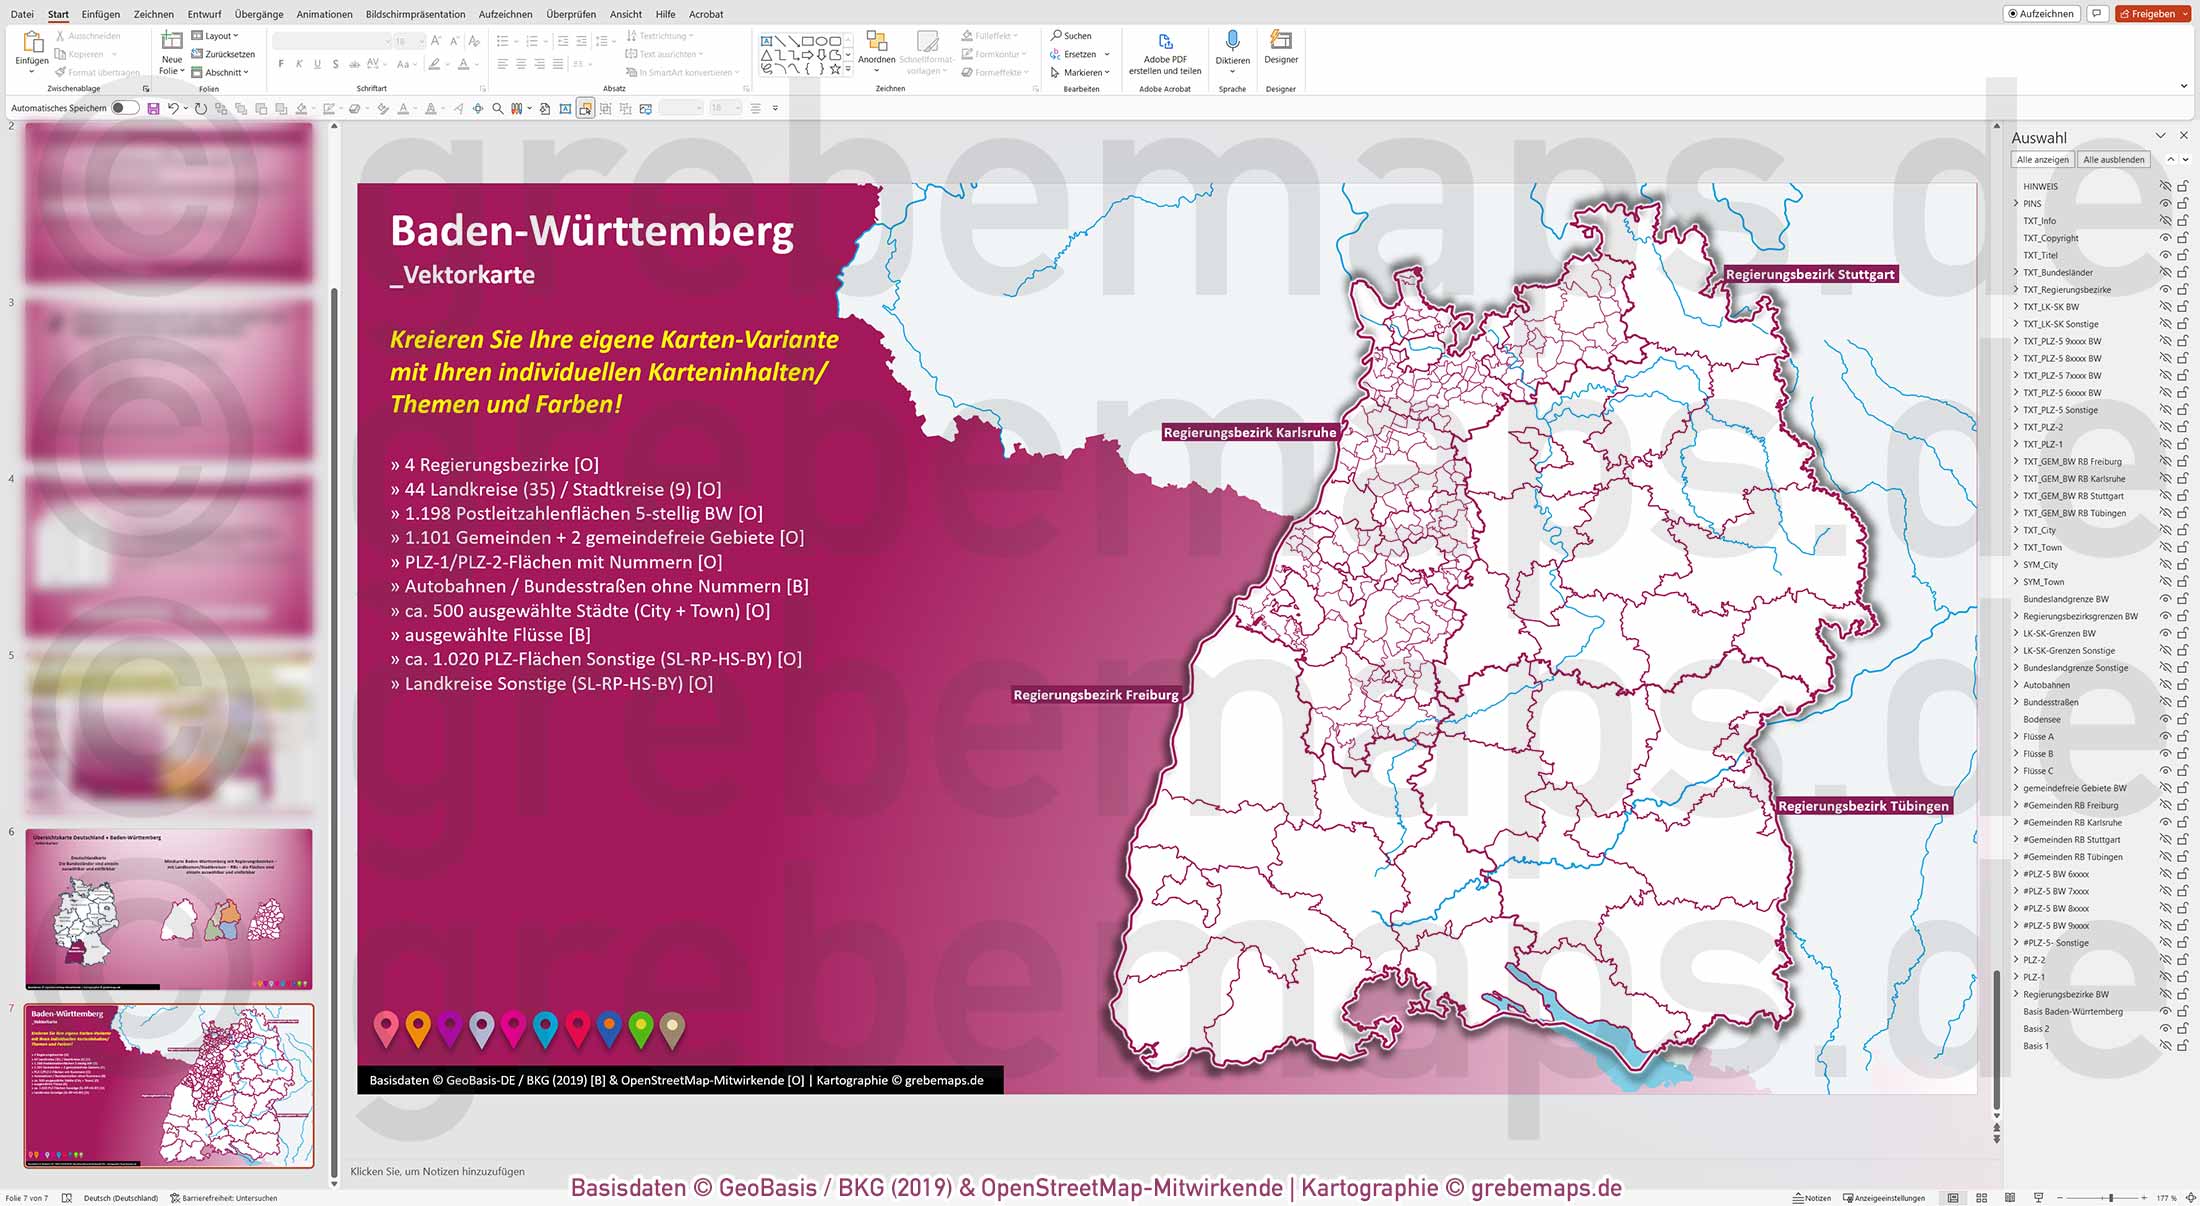Click the Freigeben button top right
2200x1206 pixels.
2150,13
